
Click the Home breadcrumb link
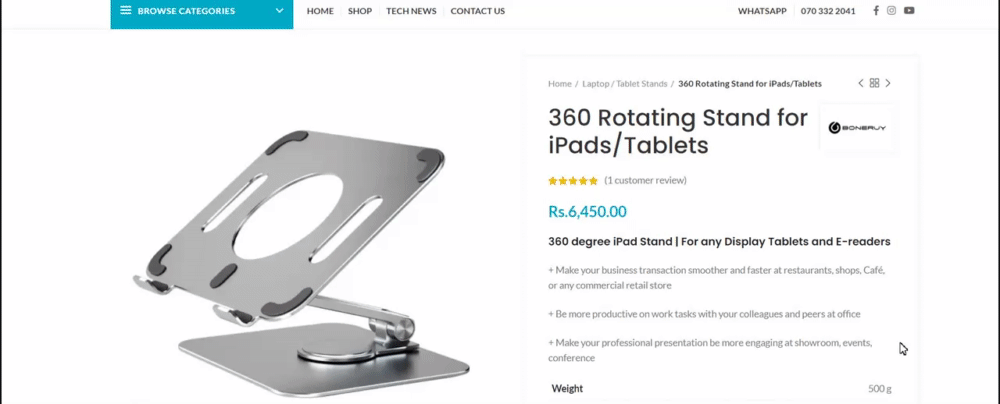click(560, 84)
